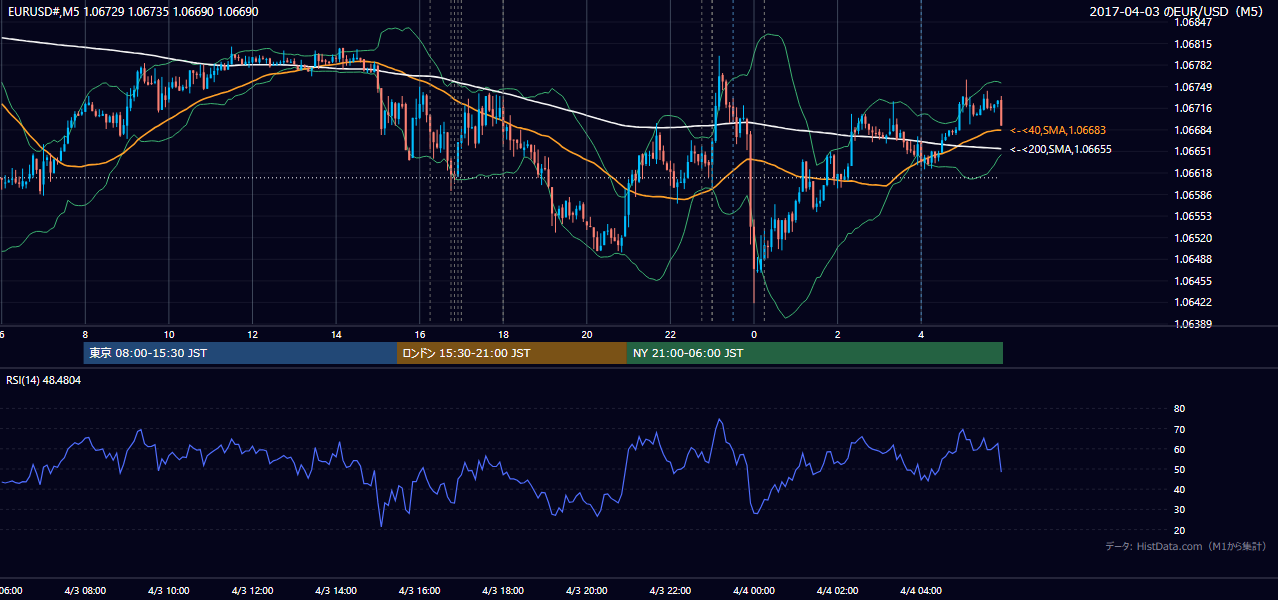Click price axis value 1.06815
This screenshot has height=600, width=1278.
pyautogui.click(x=1193, y=44)
